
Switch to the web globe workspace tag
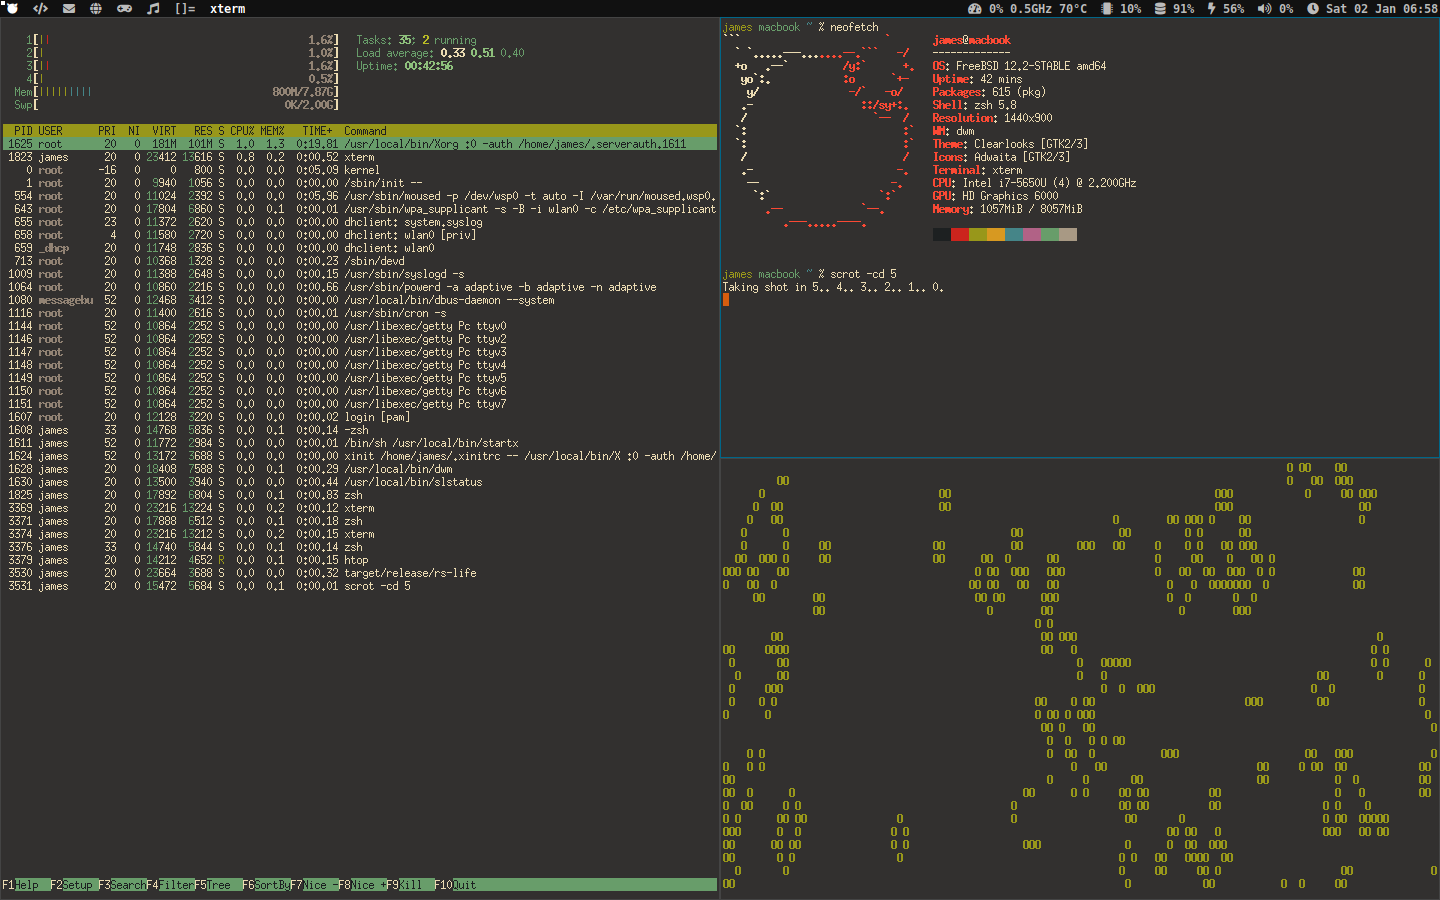[x=96, y=8]
